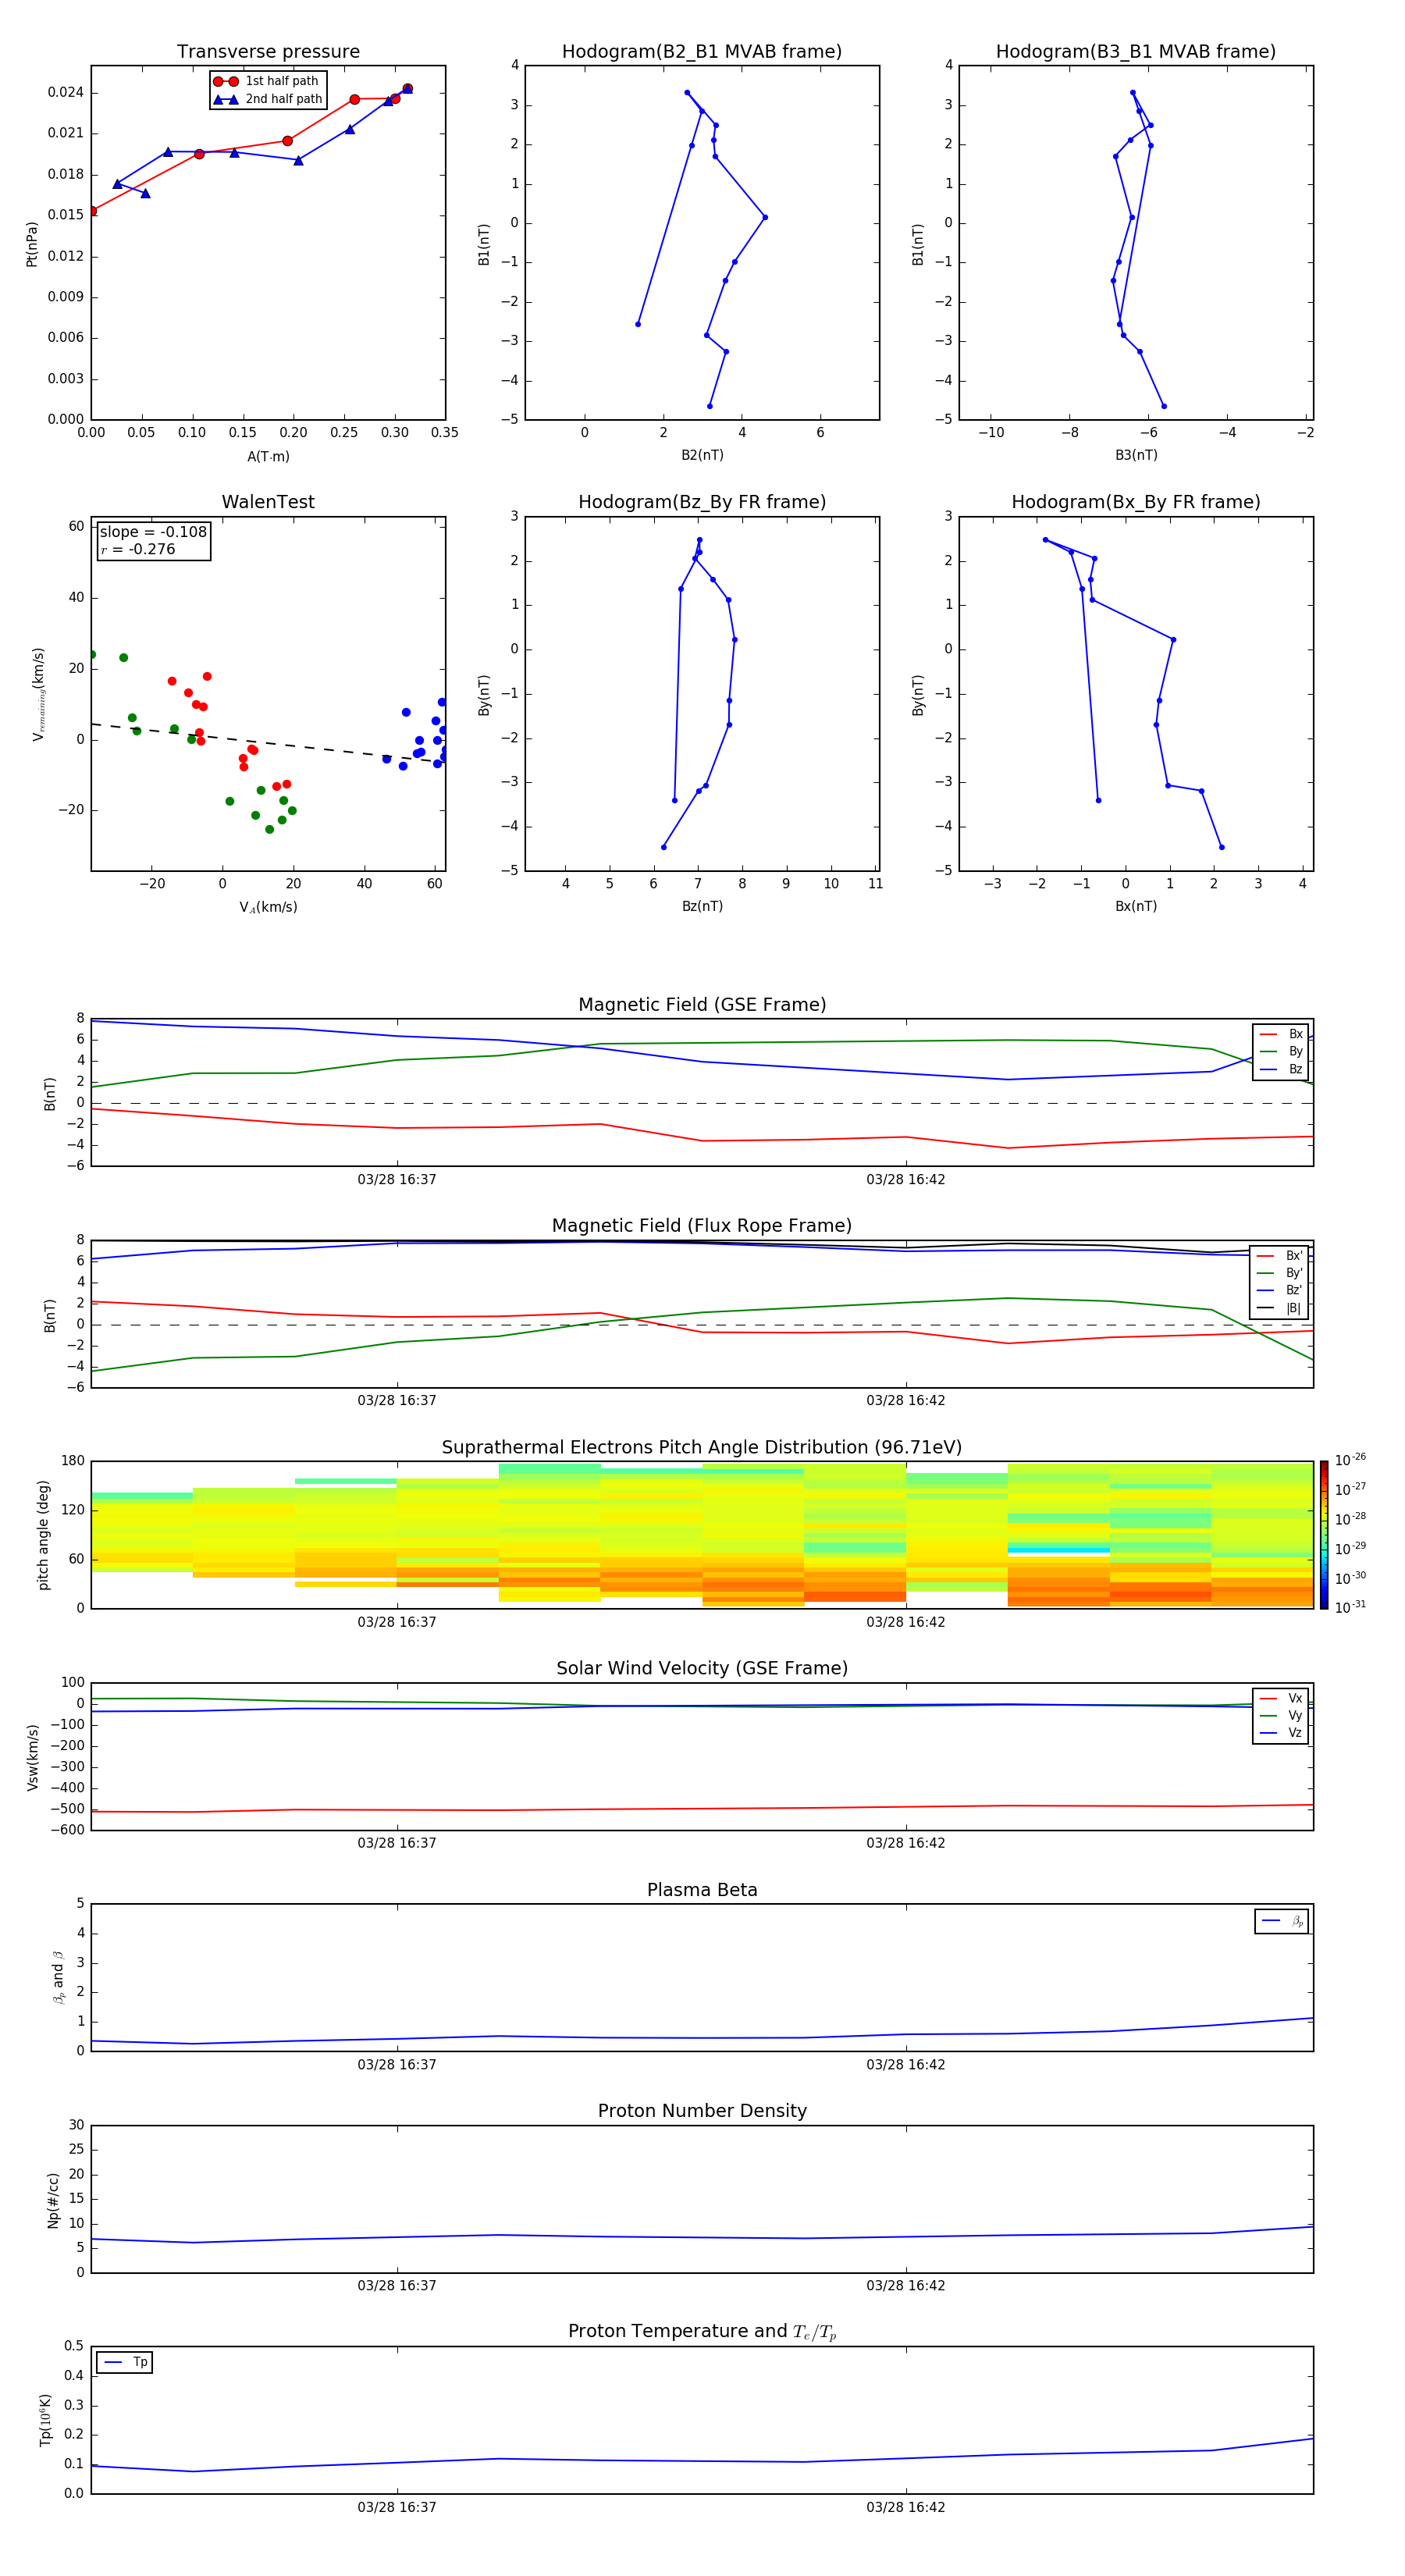Screen dimensions: 1405x2576
Task: Click the "By" entry in the GSE legend
Action: click(x=1281, y=1051)
